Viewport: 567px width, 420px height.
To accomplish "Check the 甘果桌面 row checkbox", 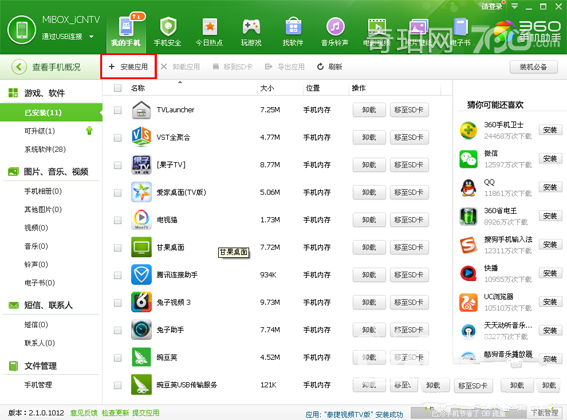I will pyautogui.click(x=118, y=247).
